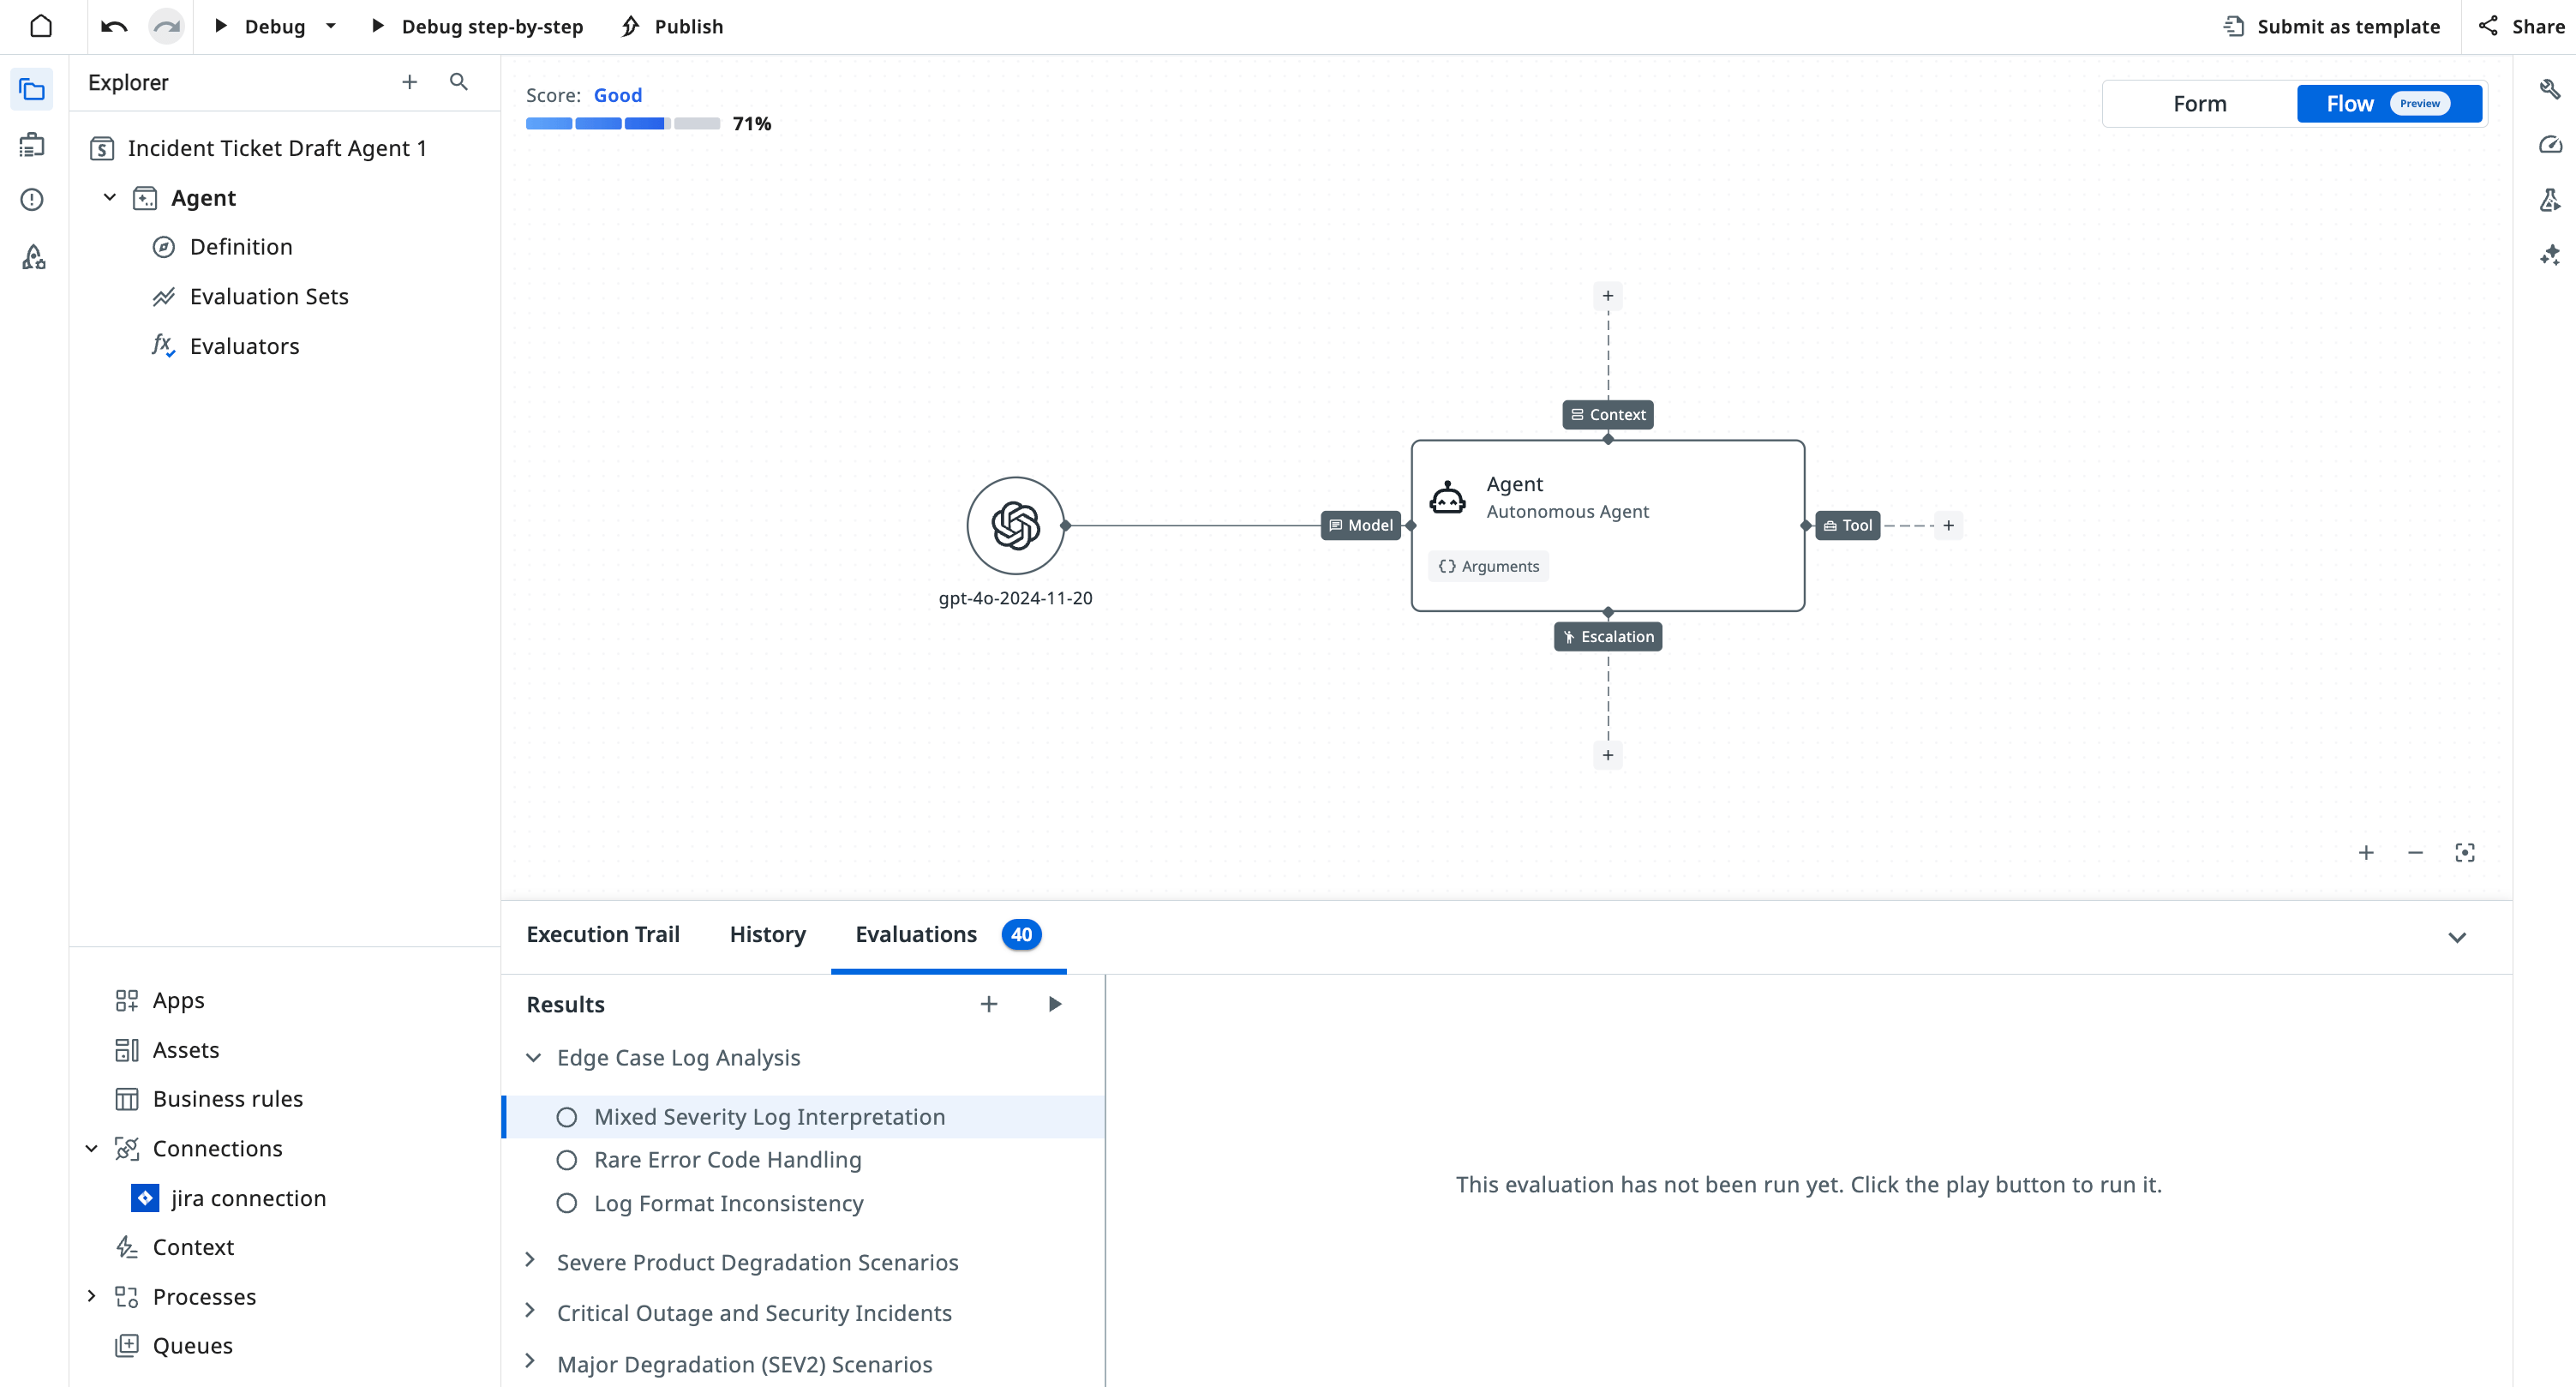Collapse the Connections tree node

pyautogui.click(x=92, y=1148)
